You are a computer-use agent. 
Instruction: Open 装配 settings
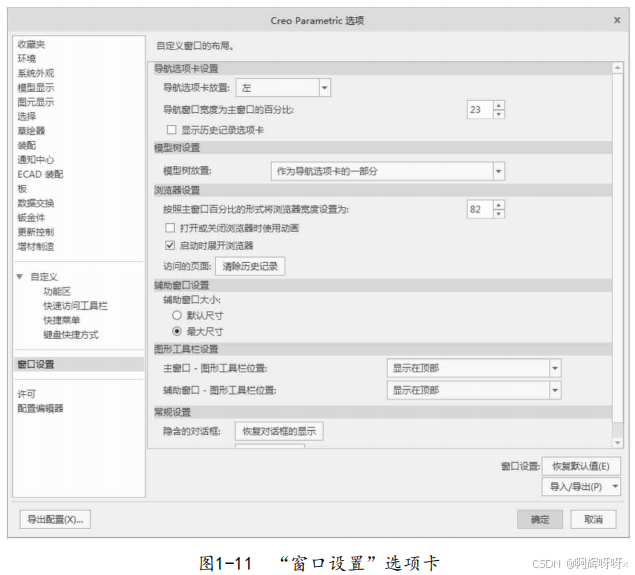tap(27, 145)
